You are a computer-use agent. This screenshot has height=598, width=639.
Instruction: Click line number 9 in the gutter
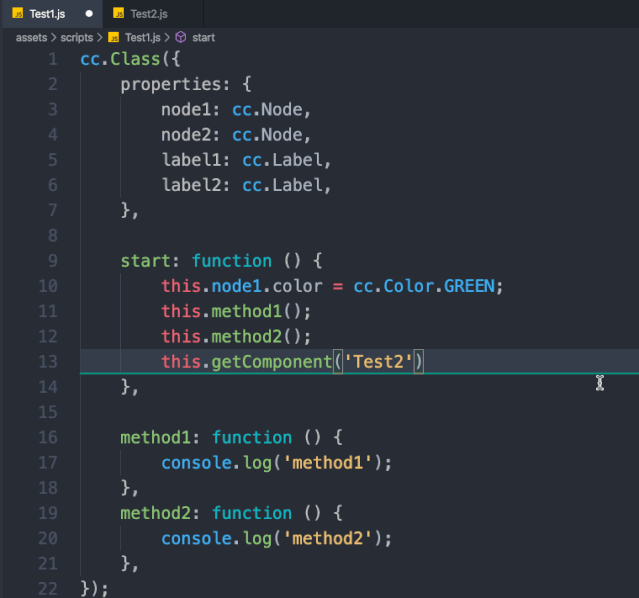(x=53, y=261)
